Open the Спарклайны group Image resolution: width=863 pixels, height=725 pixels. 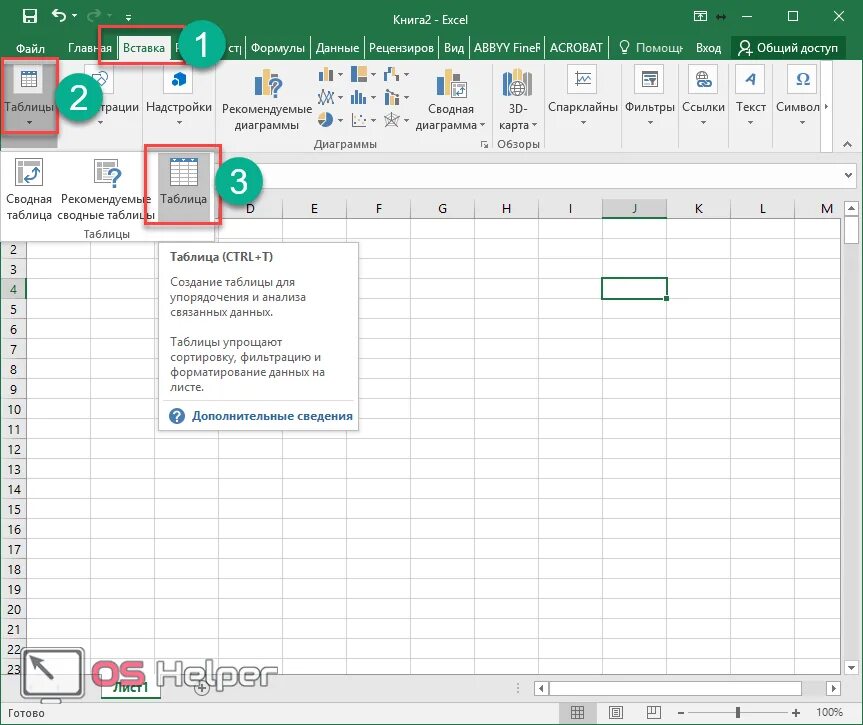pyautogui.click(x=583, y=96)
